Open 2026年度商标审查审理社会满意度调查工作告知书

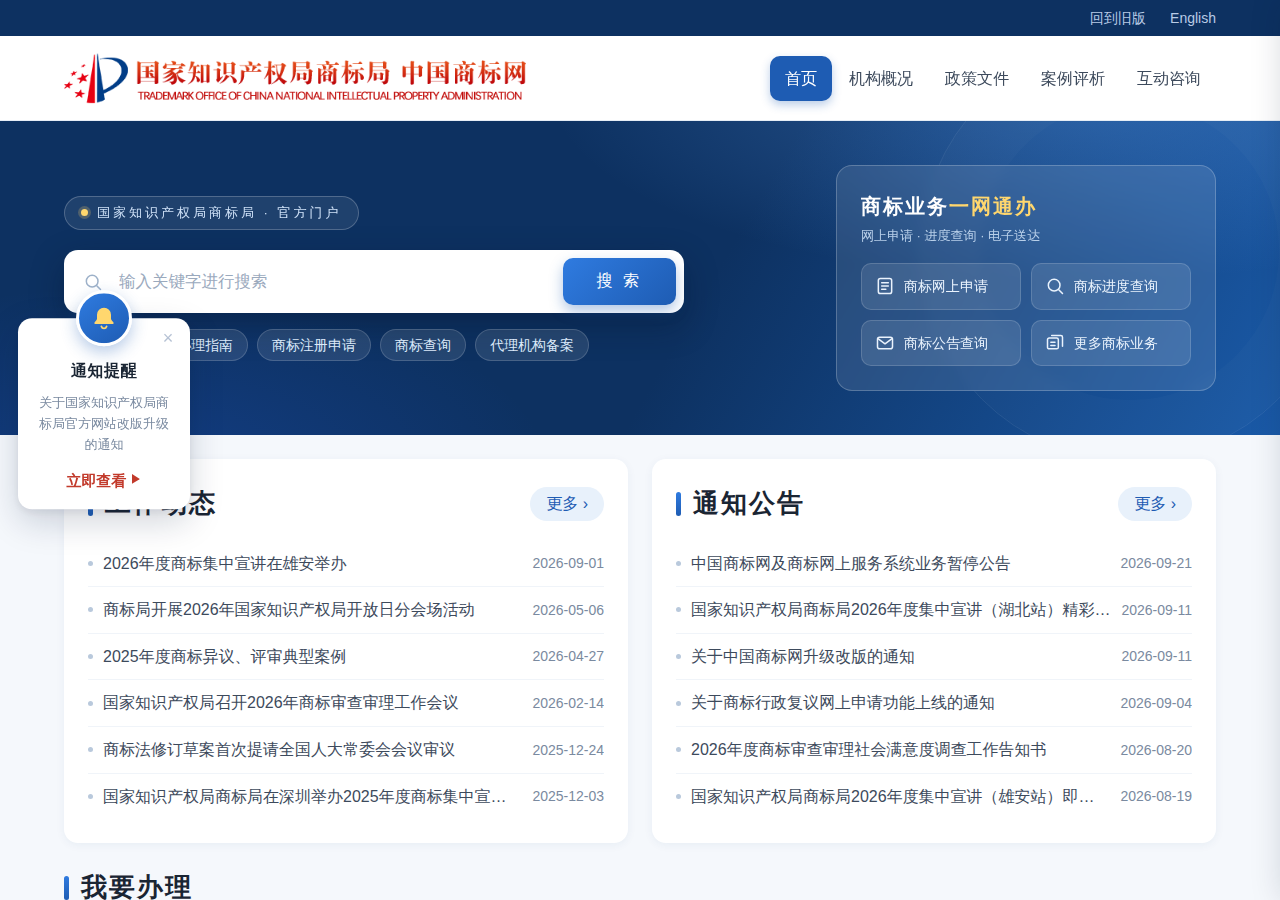coord(934,750)
